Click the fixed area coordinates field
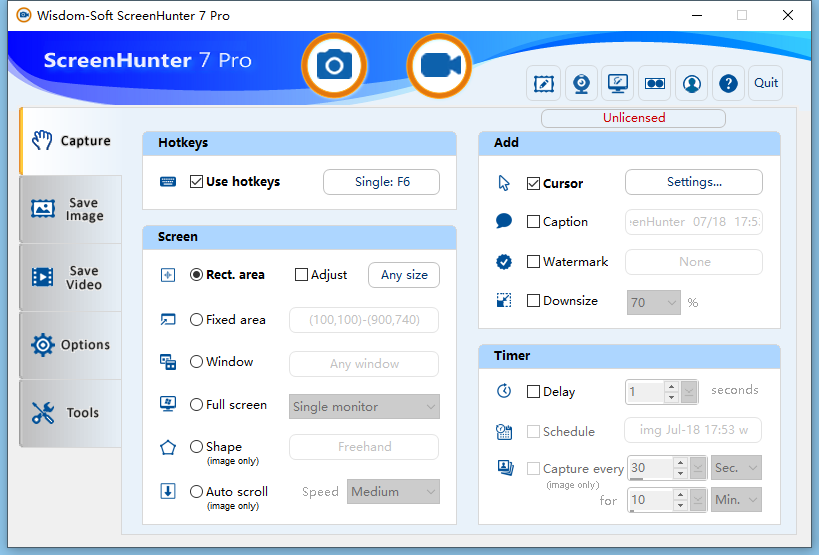The width and height of the screenshot is (819, 555). [364, 320]
